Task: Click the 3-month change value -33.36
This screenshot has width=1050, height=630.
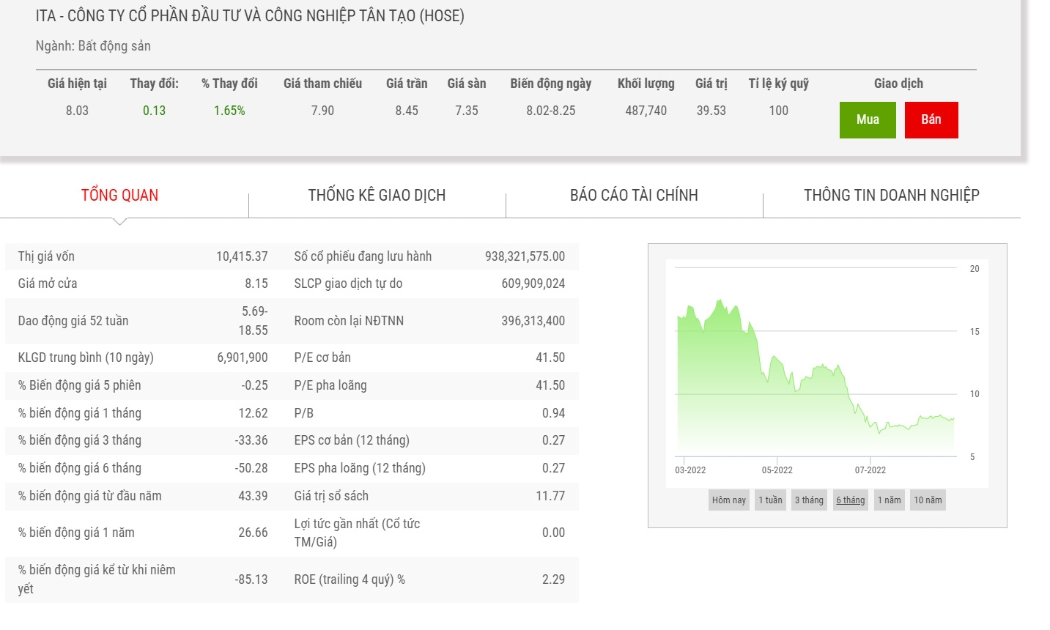Action: [251, 441]
